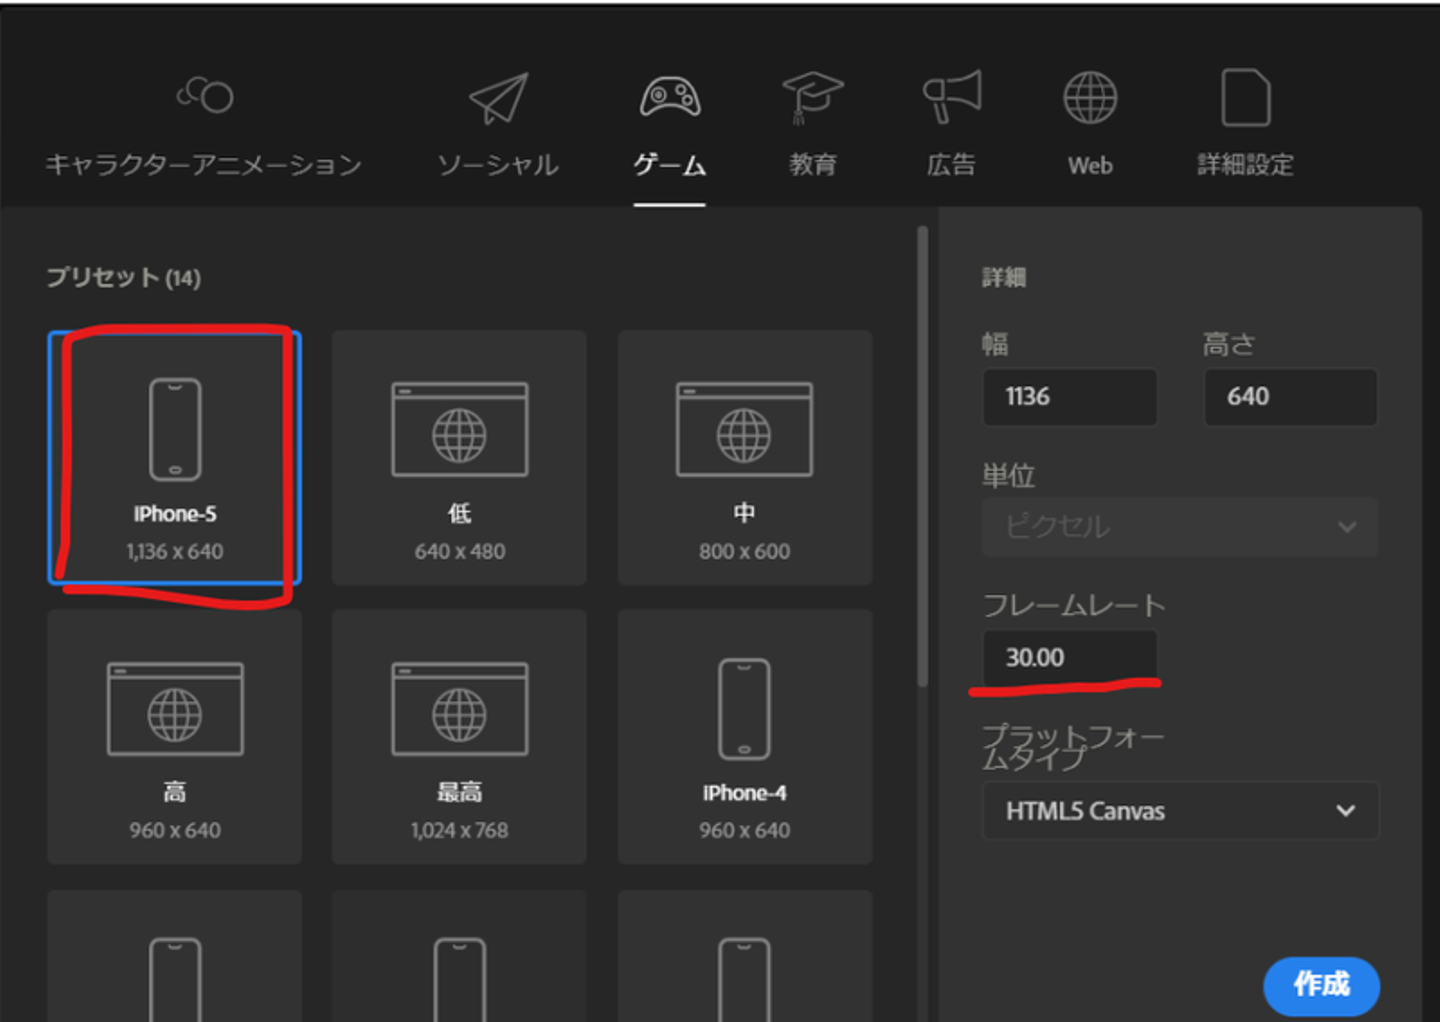1440x1022 pixels.
Task: Open the 教育 graduation cap icon
Action: click(812, 97)
